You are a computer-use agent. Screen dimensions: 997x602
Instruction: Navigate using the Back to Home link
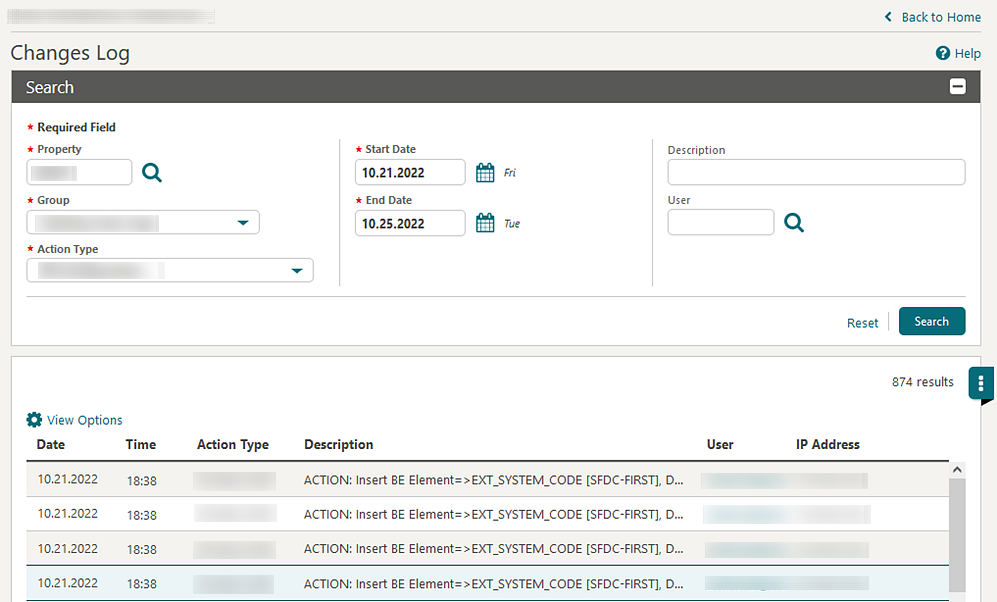click(x=940, y=16)
